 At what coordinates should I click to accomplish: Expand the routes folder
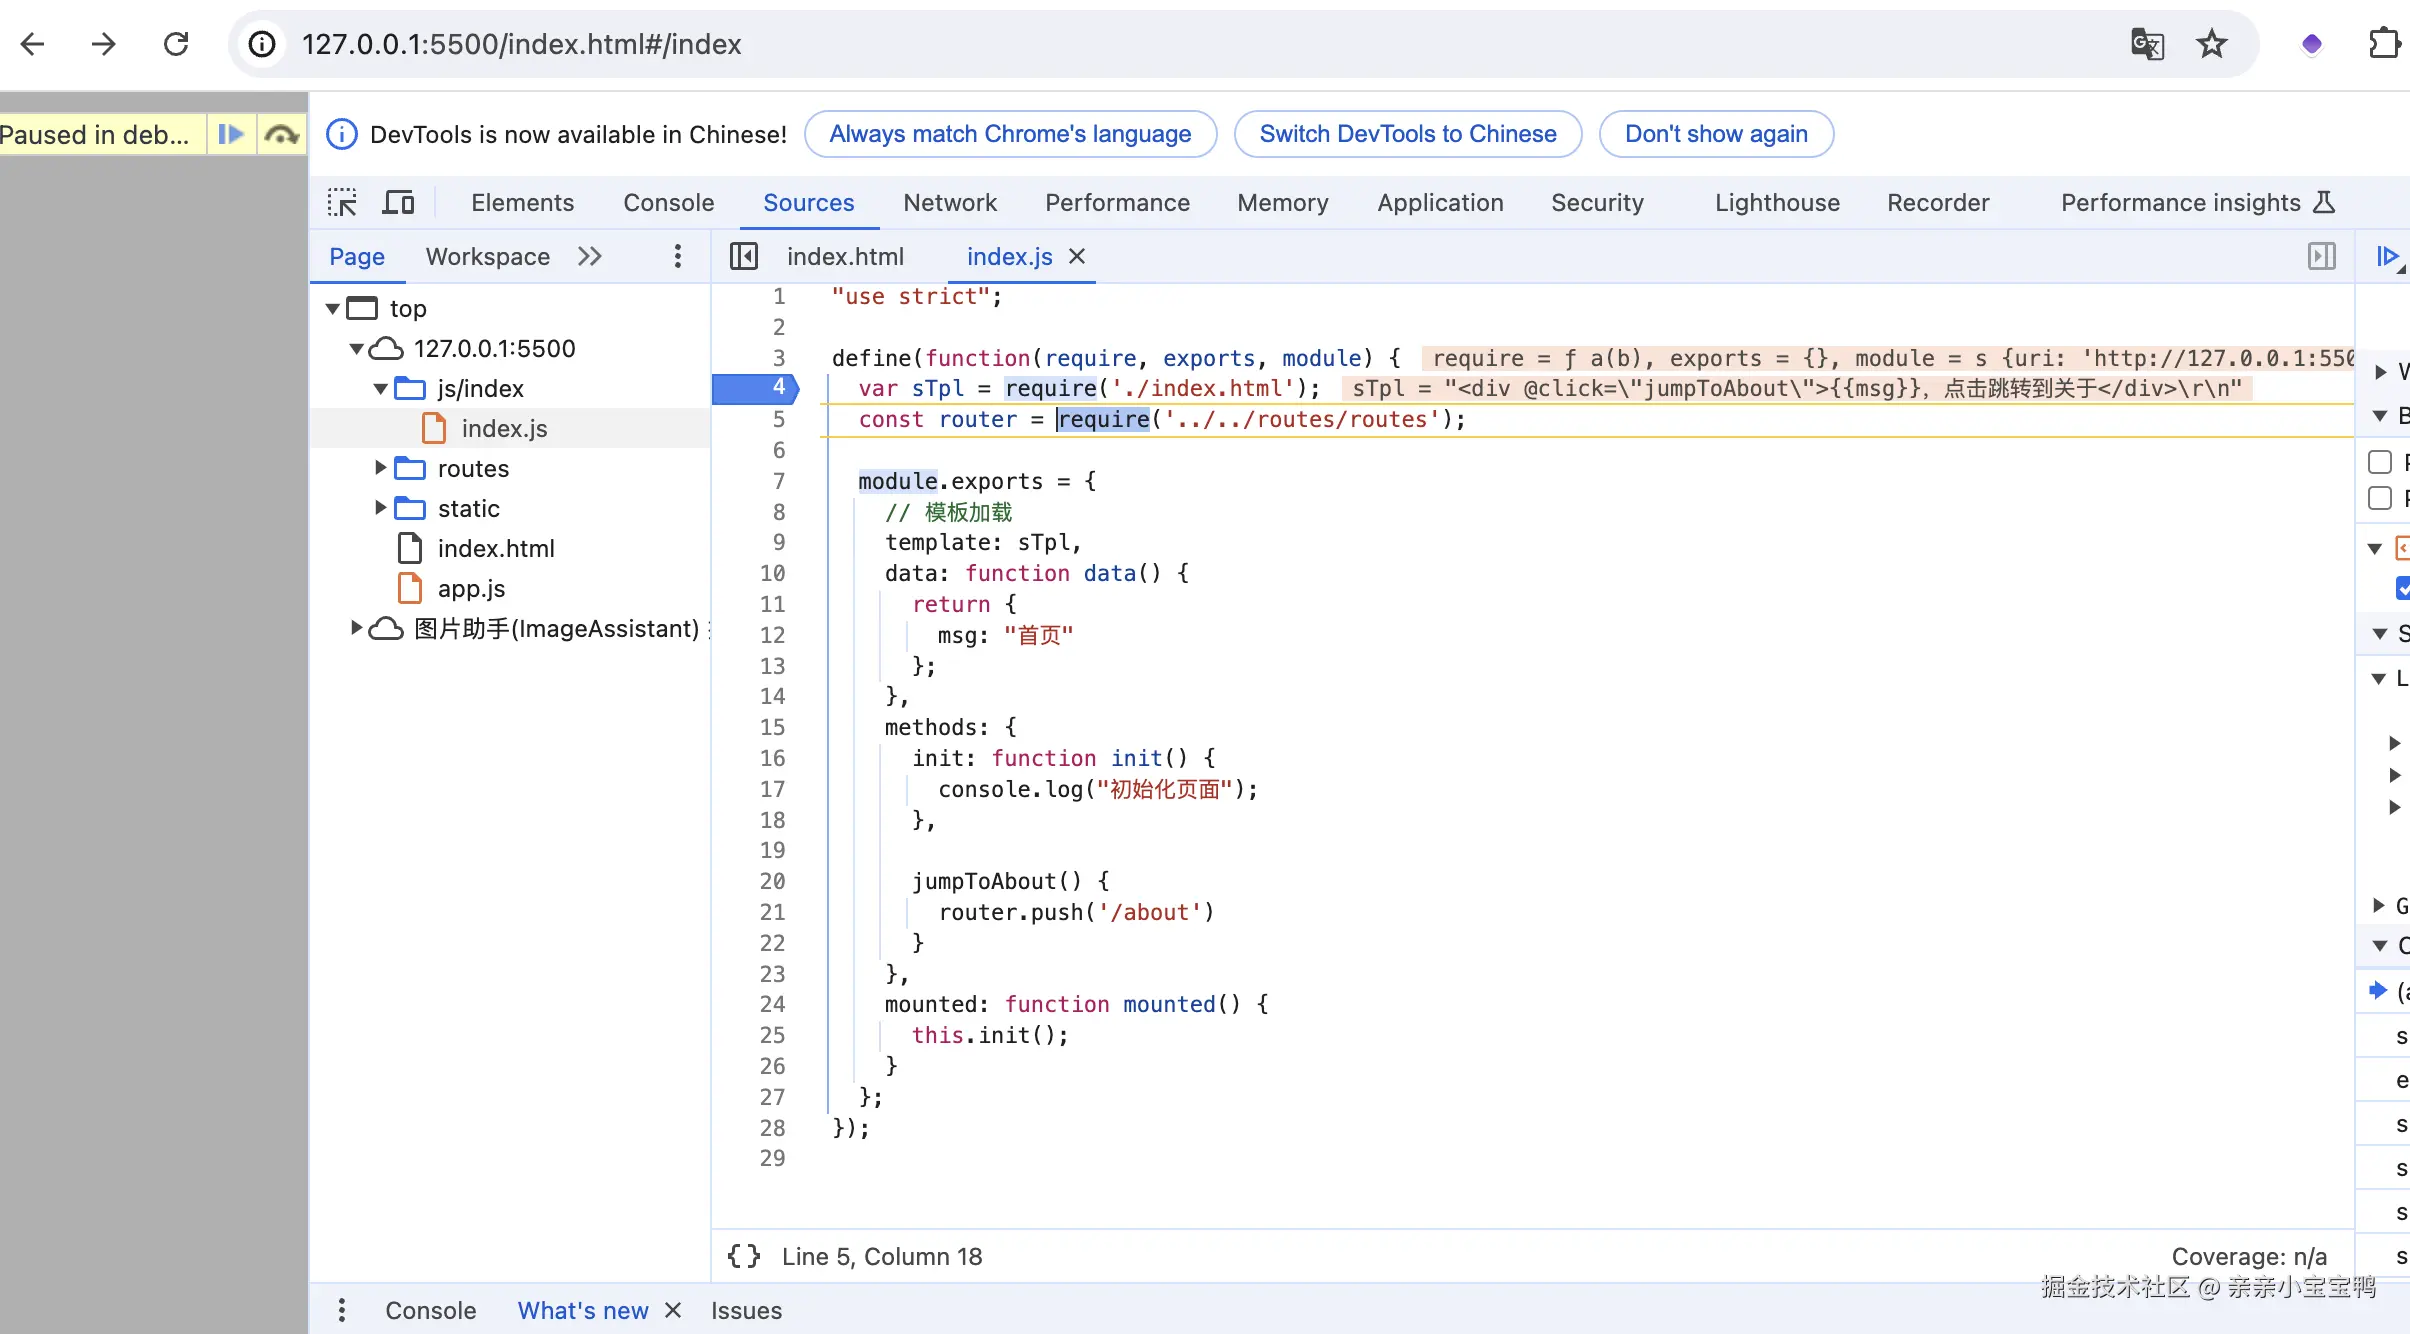(x=381, y=468)
